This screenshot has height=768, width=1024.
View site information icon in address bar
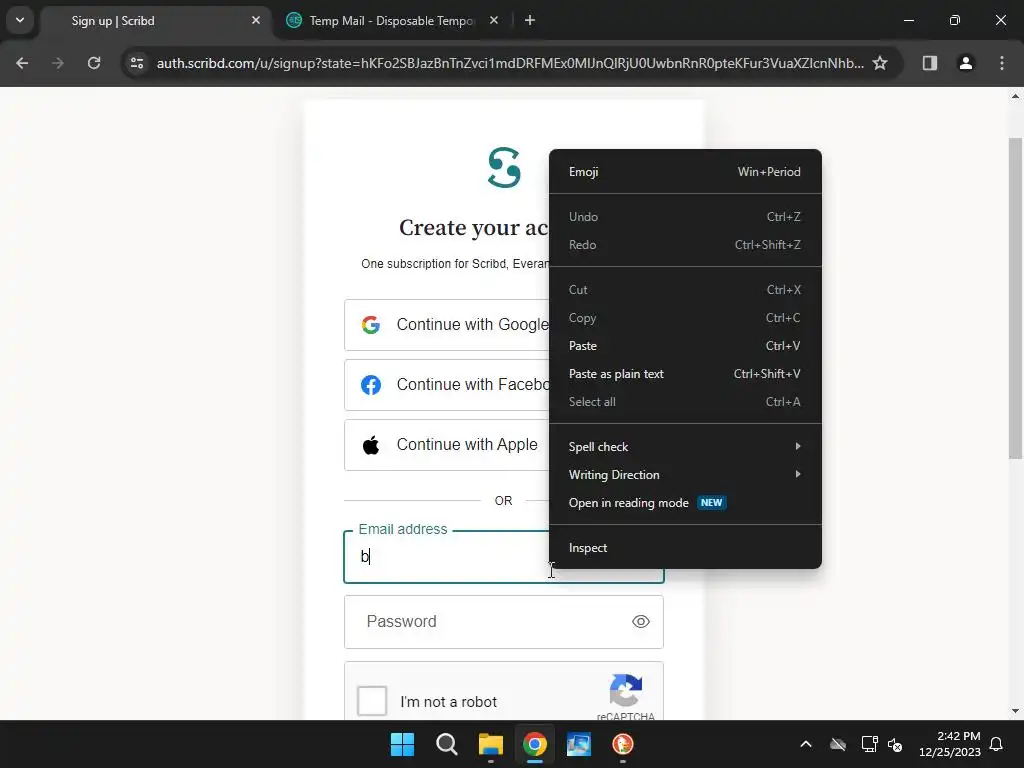click(137, 63)
